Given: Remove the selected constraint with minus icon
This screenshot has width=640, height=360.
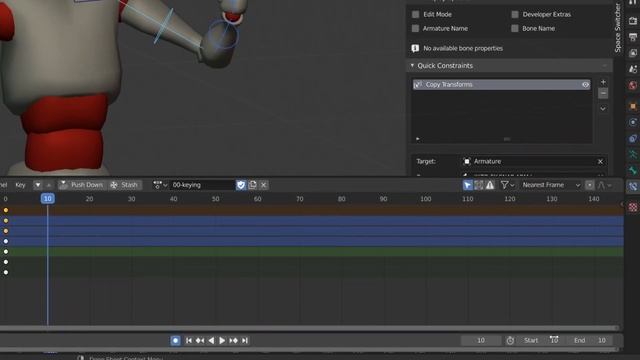Looking at the screenshot, I should tap(603, 93).
